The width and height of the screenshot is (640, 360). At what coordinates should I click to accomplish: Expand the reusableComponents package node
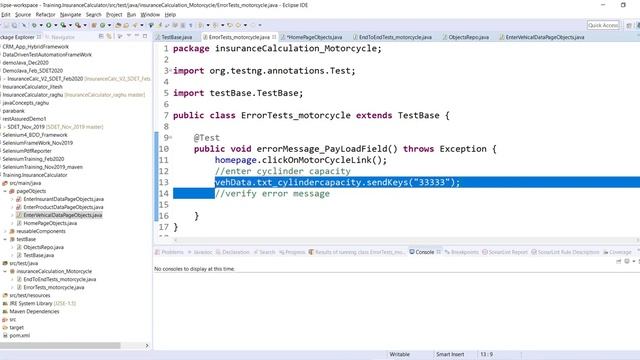coord(5,231)
